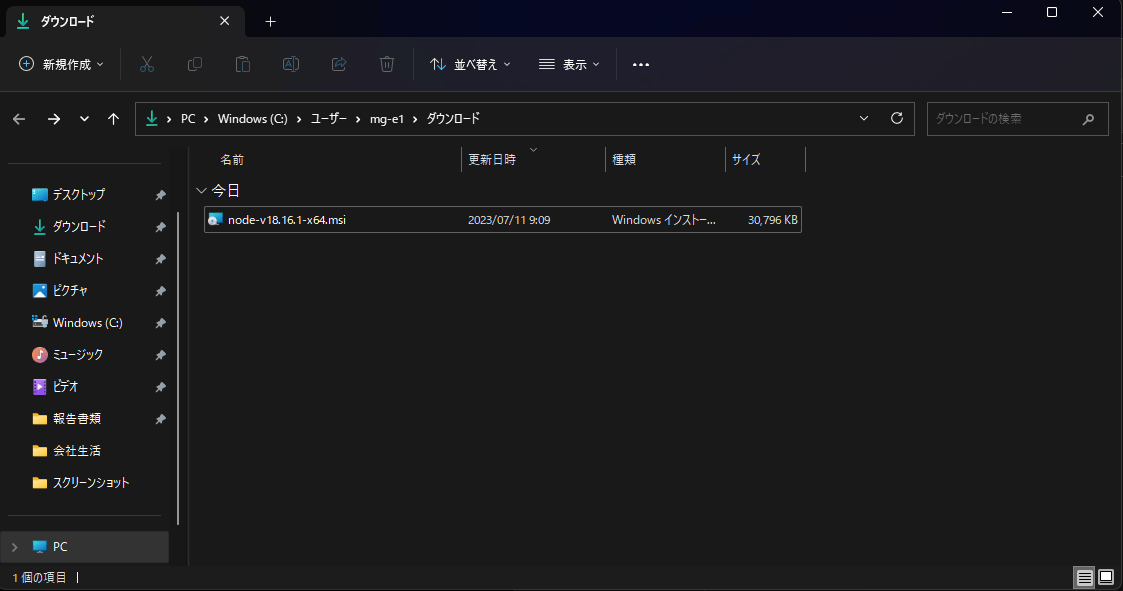This screenshot has width=1123, height=591.
Task: Click the pin icon next to Windows (C:)
Action: pos(160,323)
